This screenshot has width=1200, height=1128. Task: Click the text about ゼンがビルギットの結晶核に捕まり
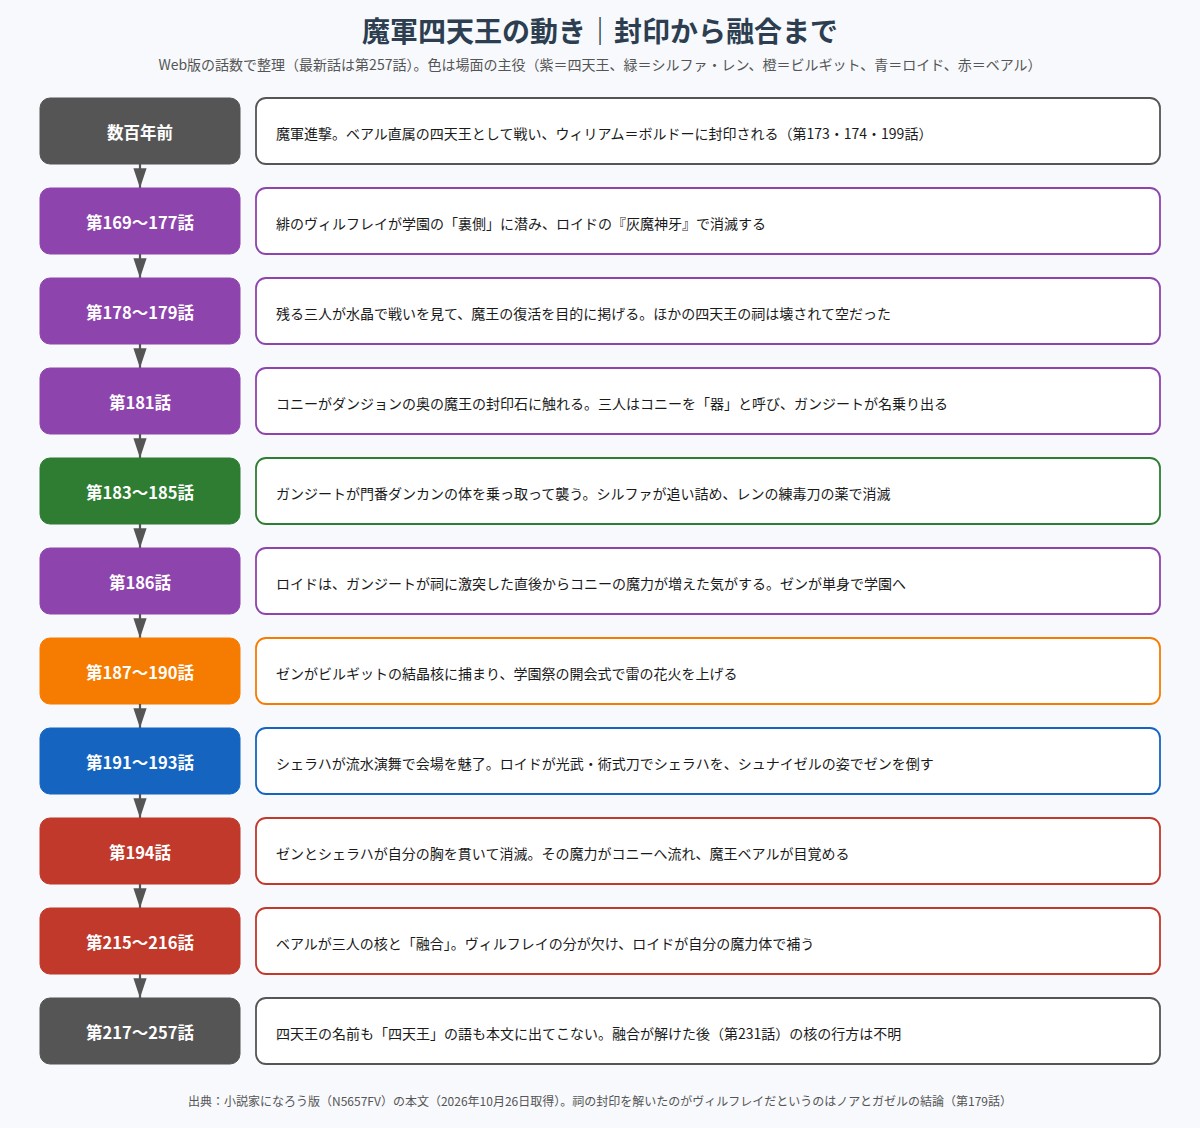click(x=506, y=674)
